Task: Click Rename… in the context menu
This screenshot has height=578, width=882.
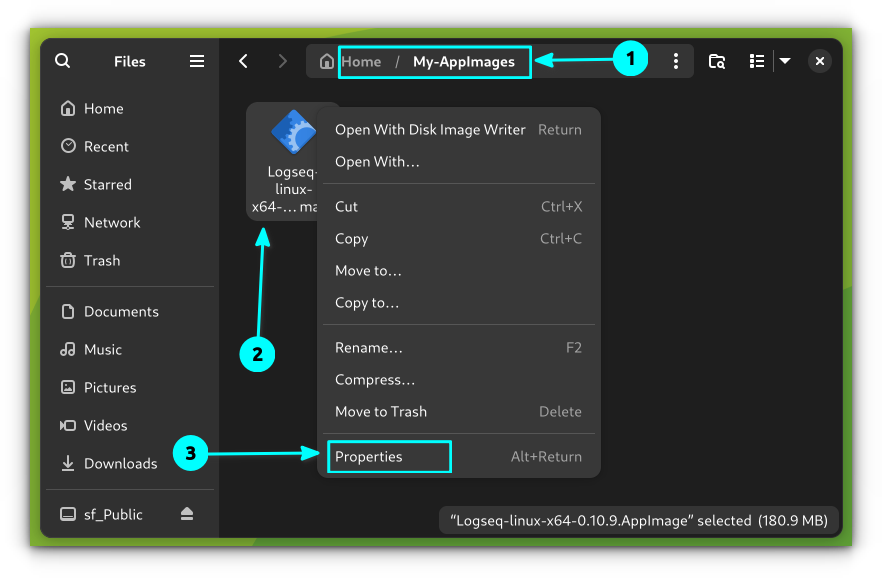Action: (x=369, y=348)
